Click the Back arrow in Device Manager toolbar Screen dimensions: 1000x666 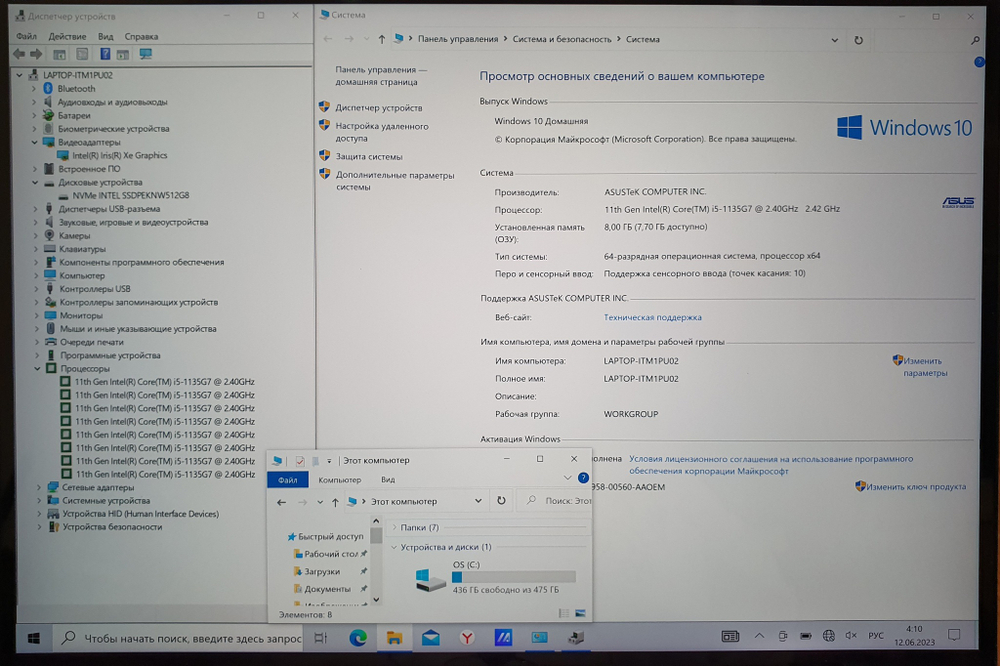pos(19,54)
